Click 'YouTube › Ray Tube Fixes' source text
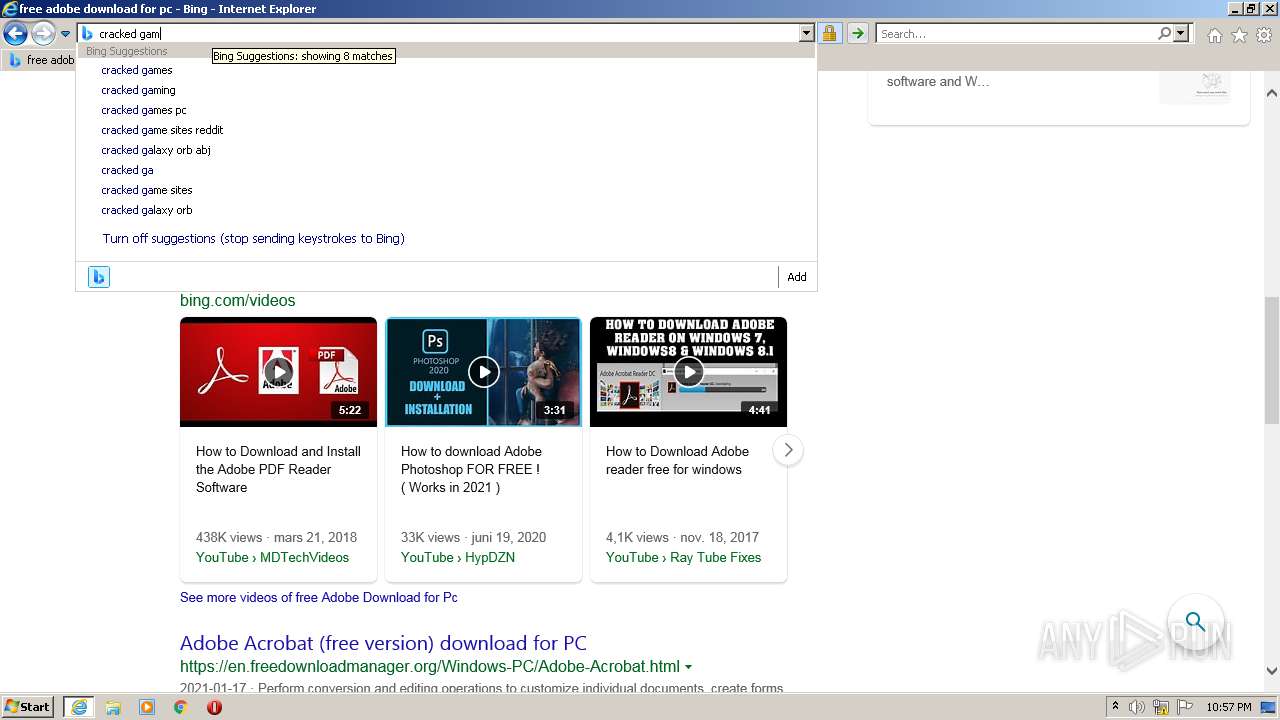The height and width of the screenshot is (720, 1280). pyautogui.click(x=683, y=557)
